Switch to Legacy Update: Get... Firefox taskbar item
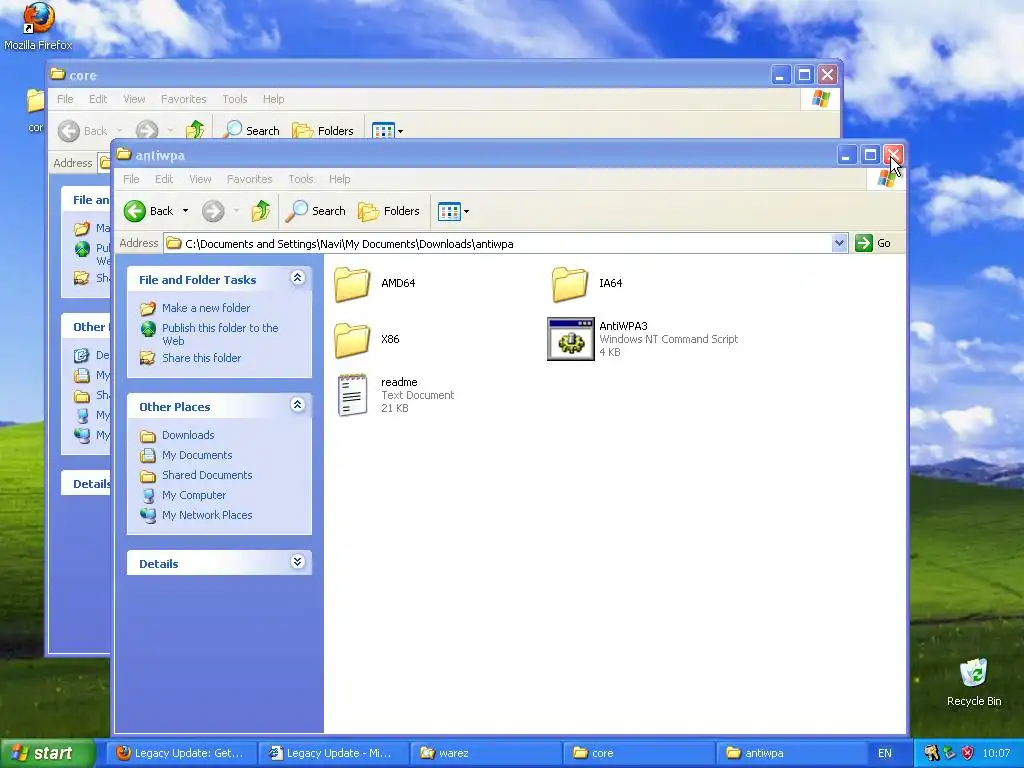 click(x=180, y=753)
